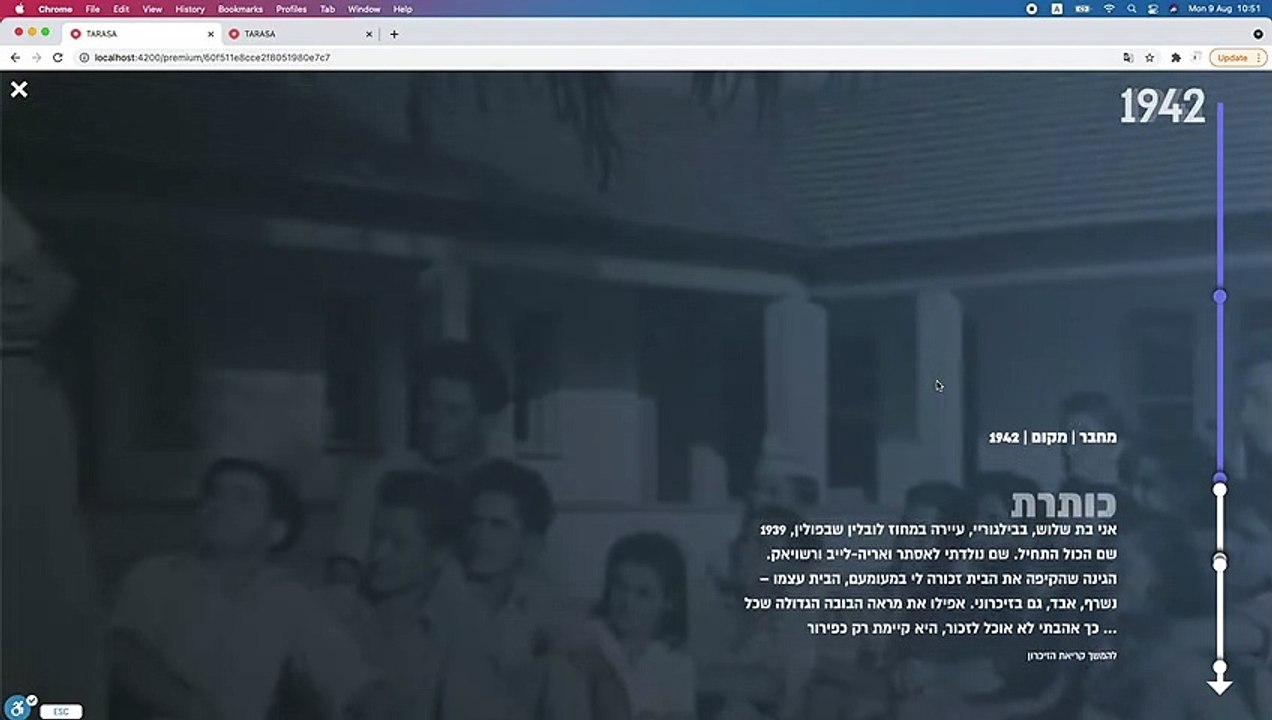Click the down arrow at the timeline end
The width and height of the screenshot is (1272, 720).
point(1219,686)
